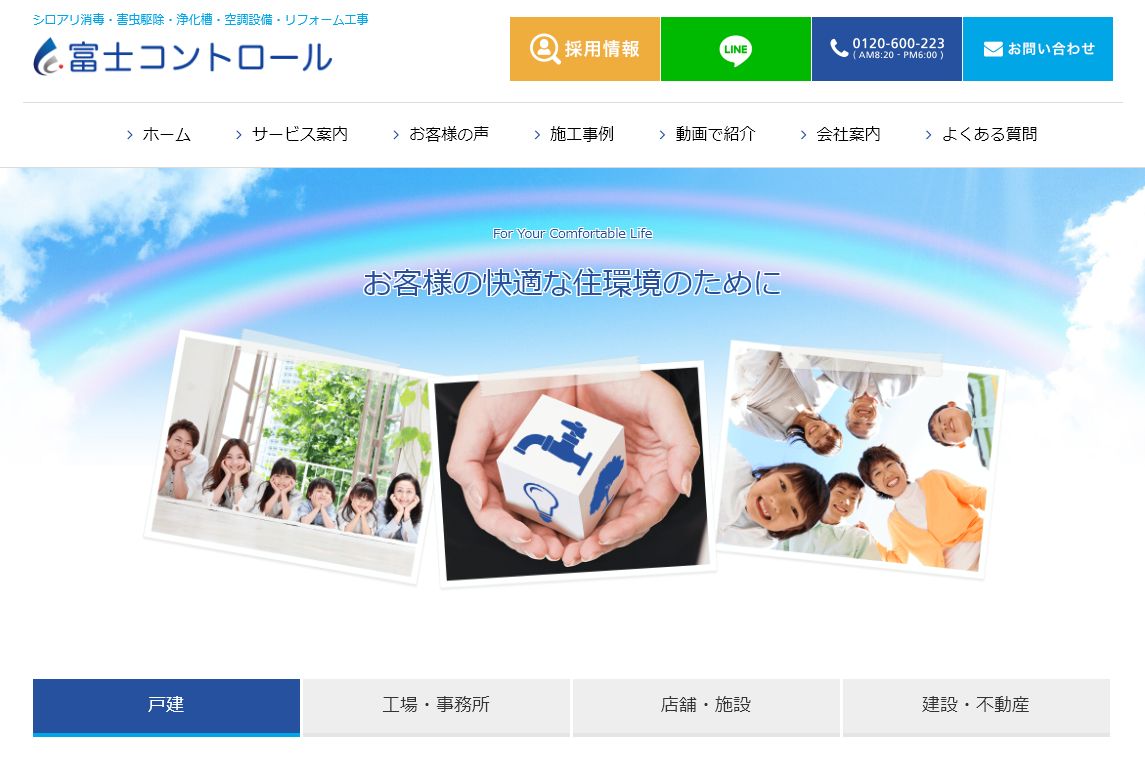Click the Fuji Control logo
This screenshot has height=766, width=1145.
(183, 56)
